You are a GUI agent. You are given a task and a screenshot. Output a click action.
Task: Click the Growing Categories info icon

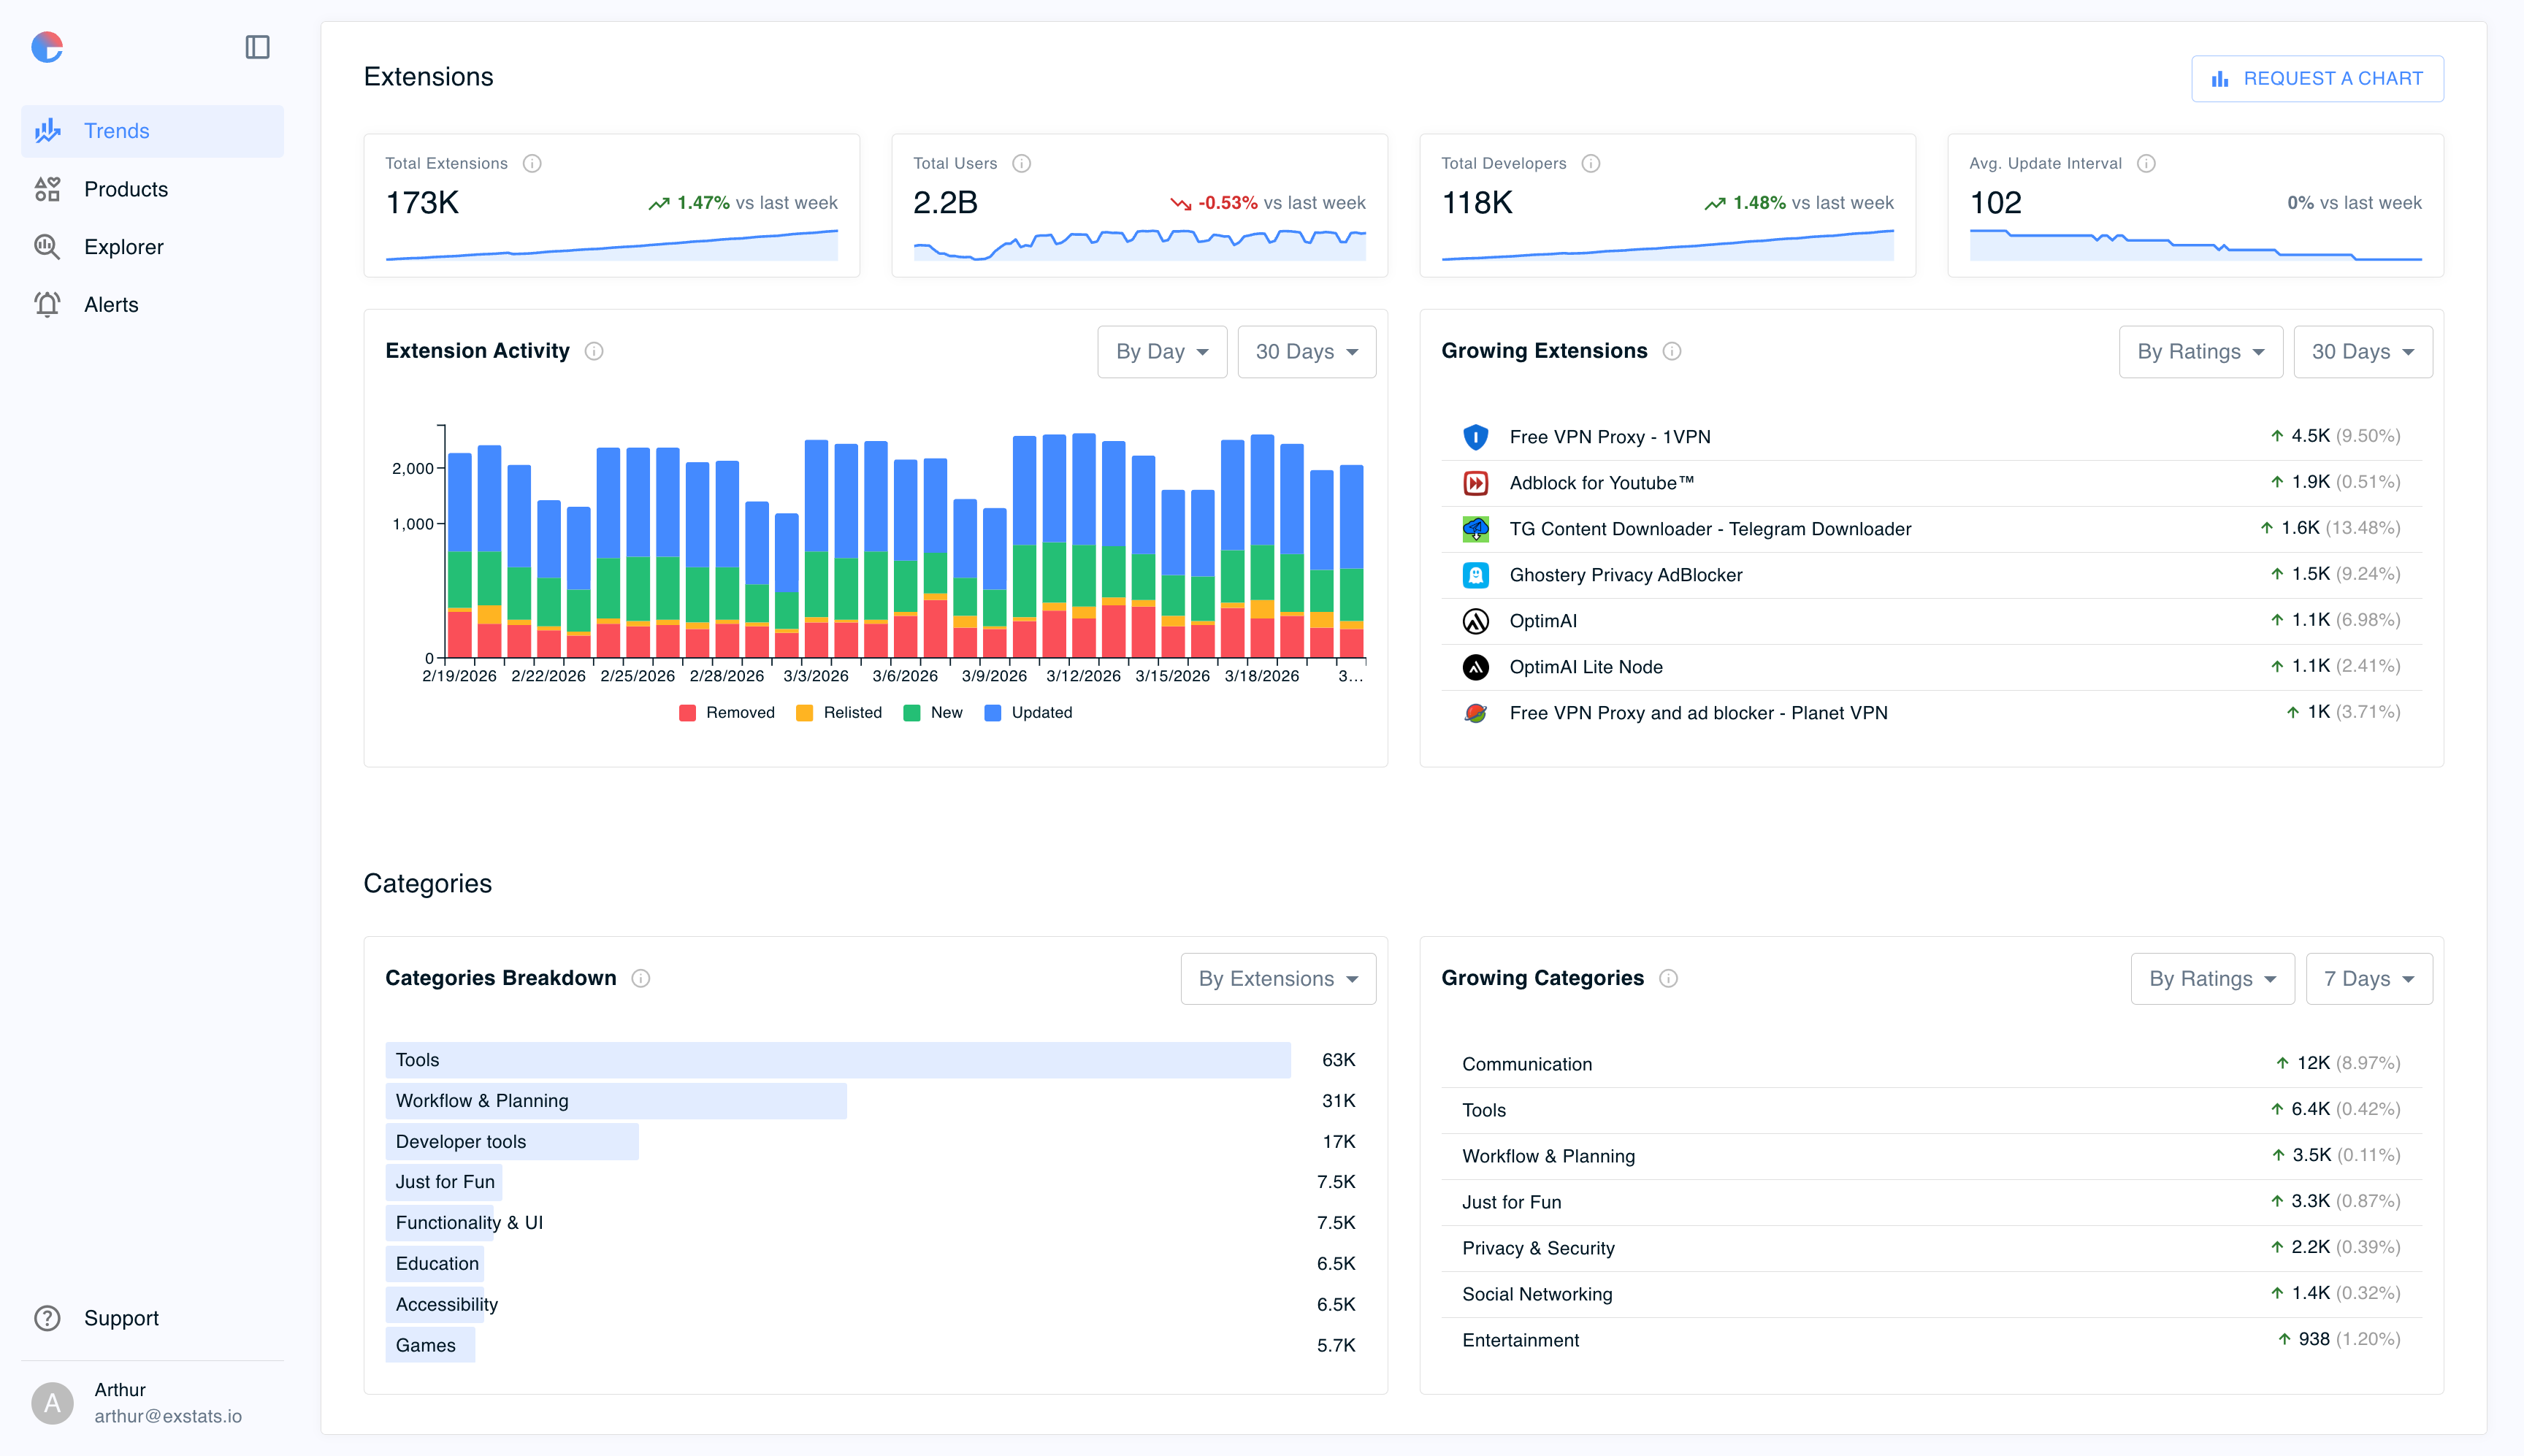tap(1668, 978)
